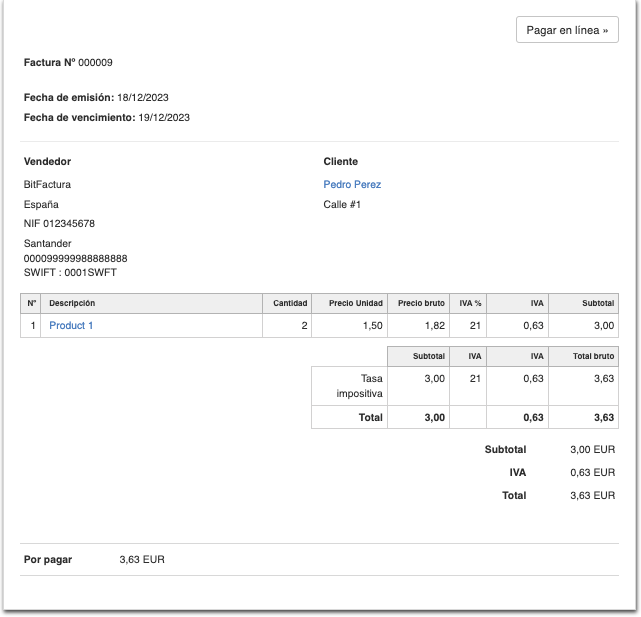641x617 pixels.
Task: Click the client address Calle #1
Action: tap(342, 204)
